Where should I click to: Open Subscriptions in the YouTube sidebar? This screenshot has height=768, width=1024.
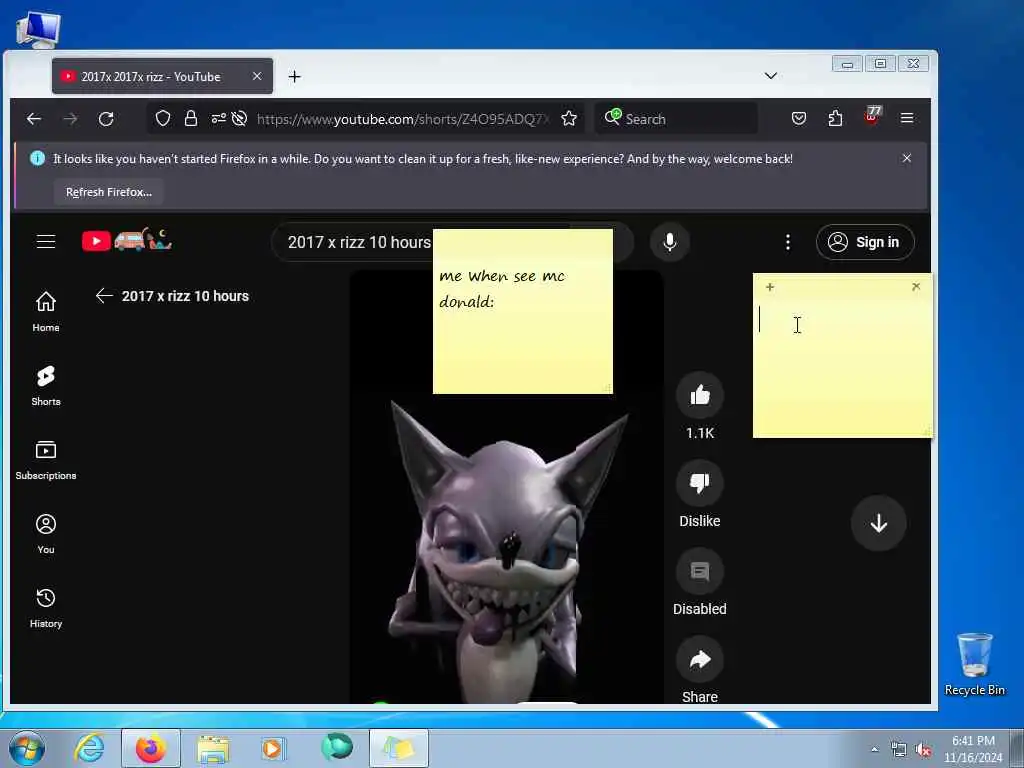46,460
